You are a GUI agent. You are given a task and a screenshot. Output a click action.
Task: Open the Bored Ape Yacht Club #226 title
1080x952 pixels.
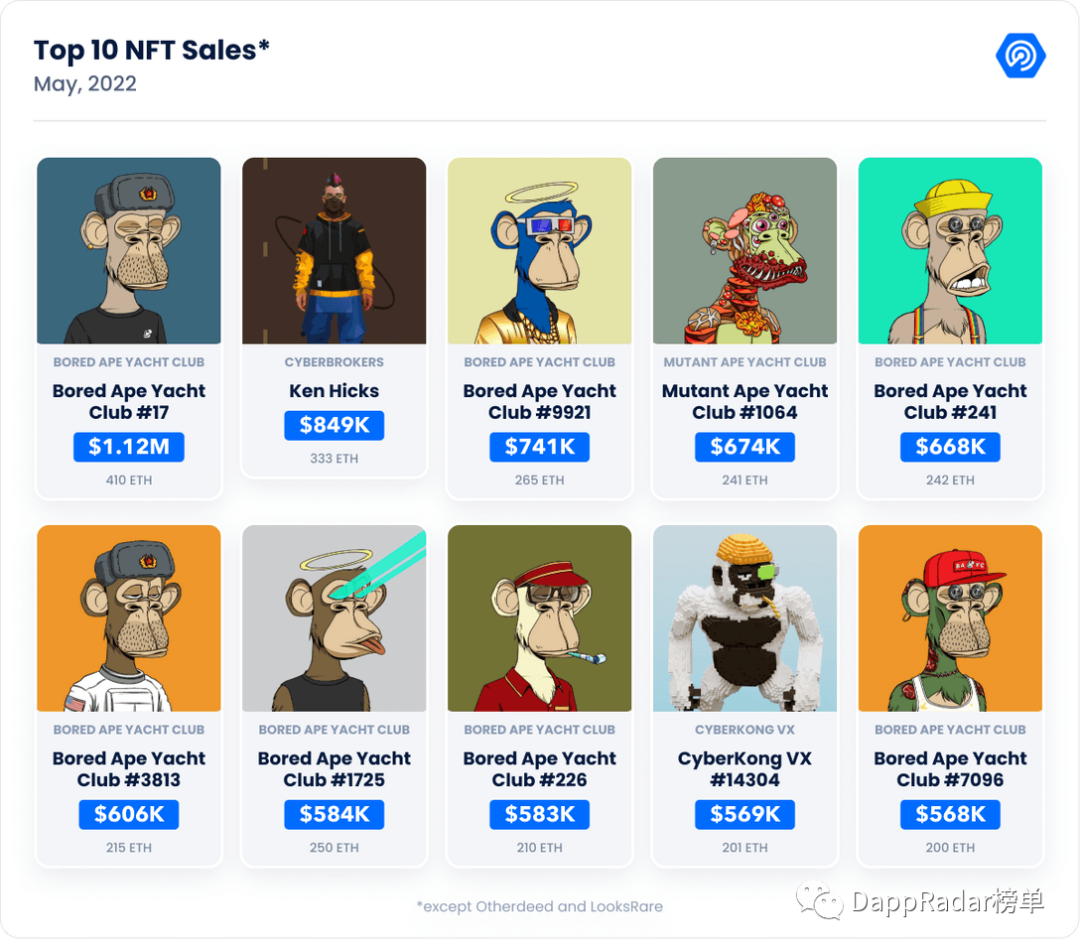539,769
